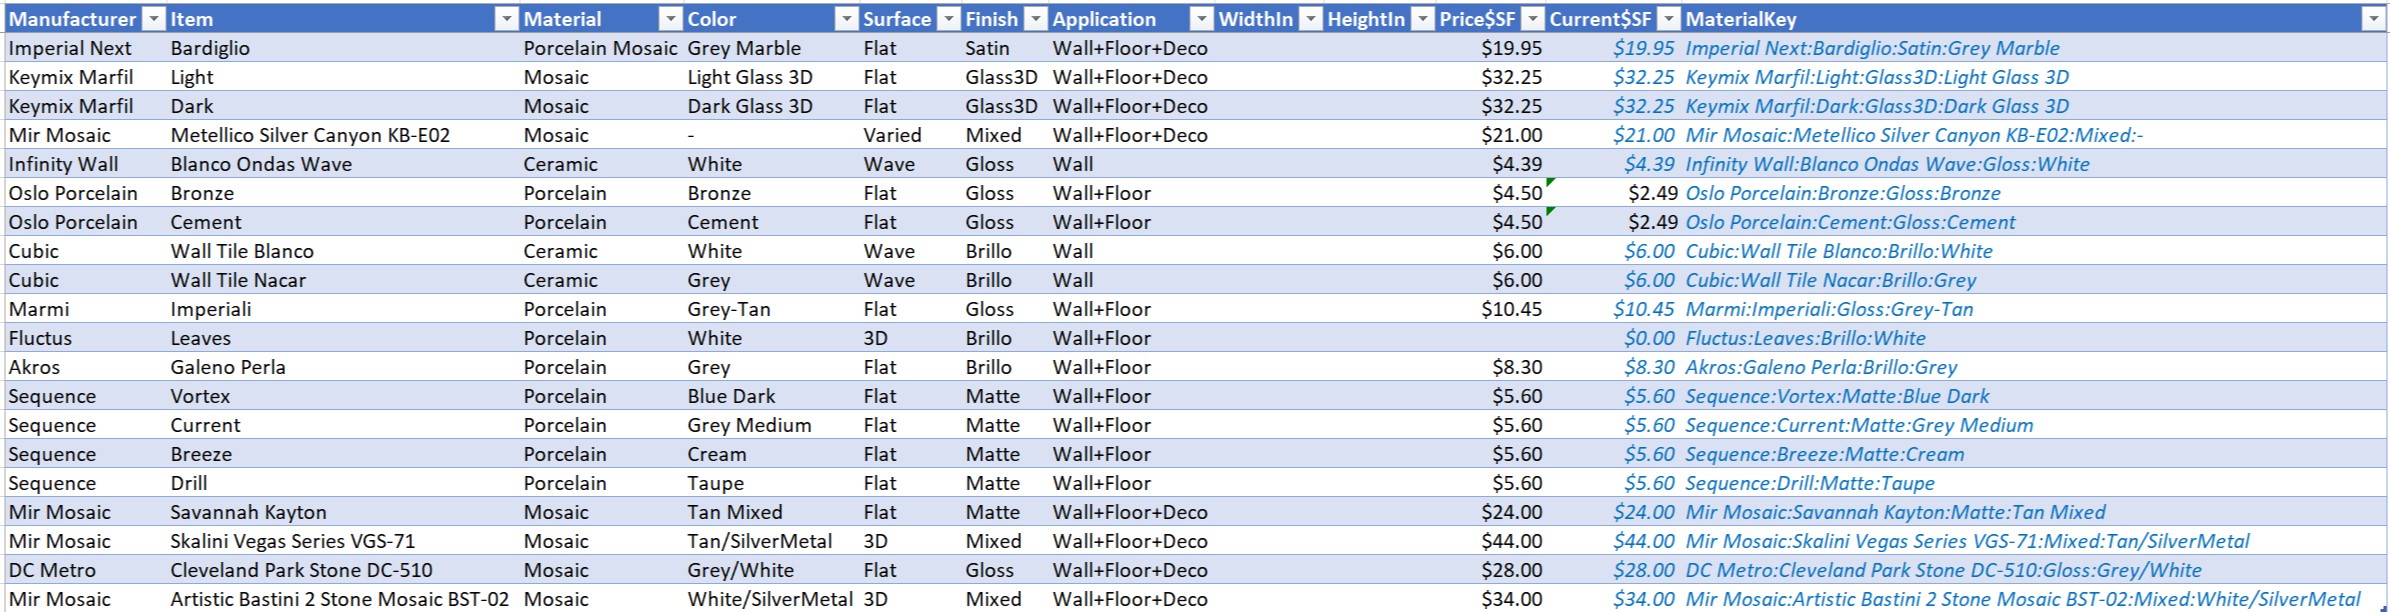
Task: Select the Blanco Ondas Wave item cell
Action: pos(343,164)
